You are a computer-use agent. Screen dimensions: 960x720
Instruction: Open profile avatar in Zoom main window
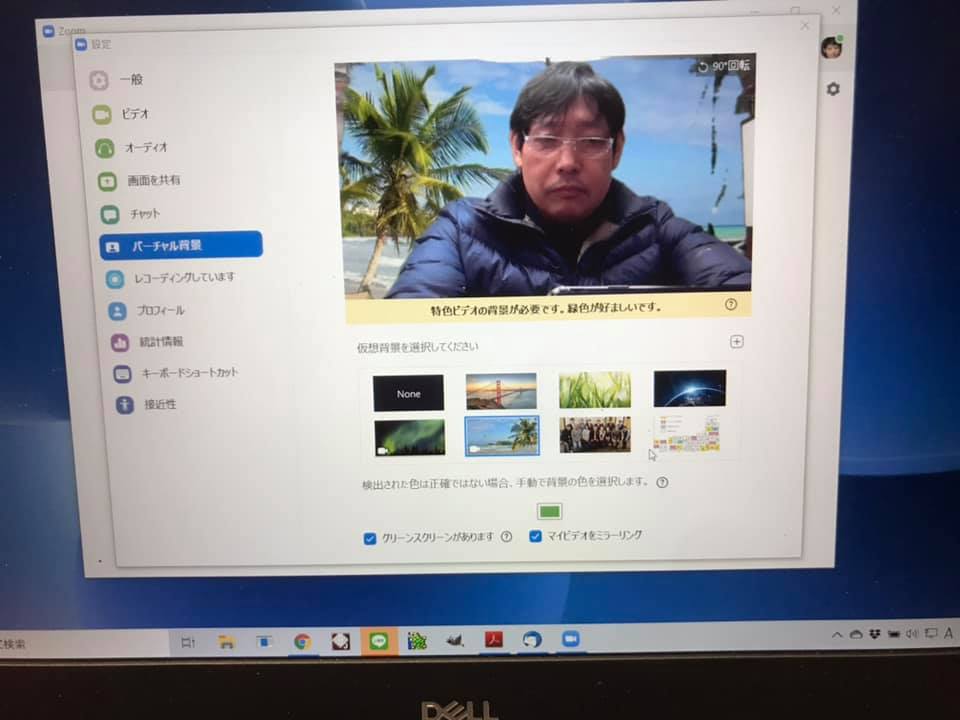pyautogui.click(x=831, y=48)
